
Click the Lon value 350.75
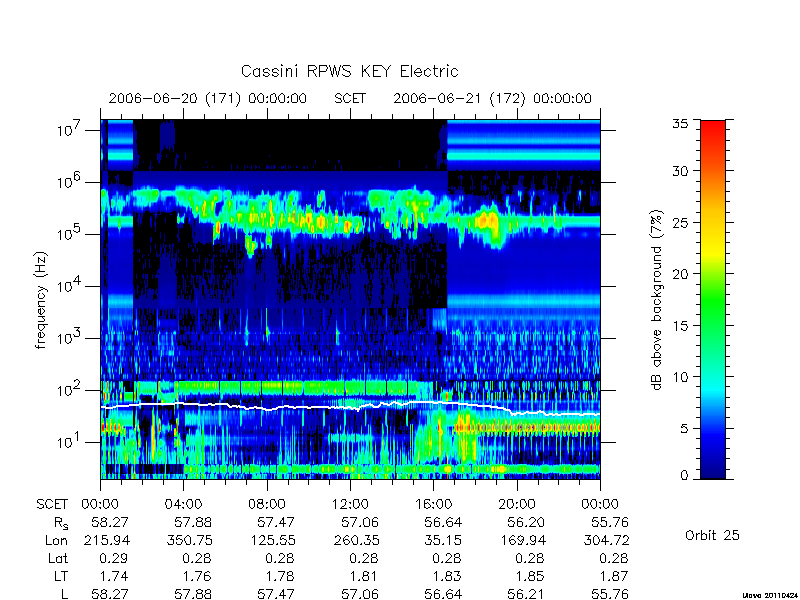[189, 540]
